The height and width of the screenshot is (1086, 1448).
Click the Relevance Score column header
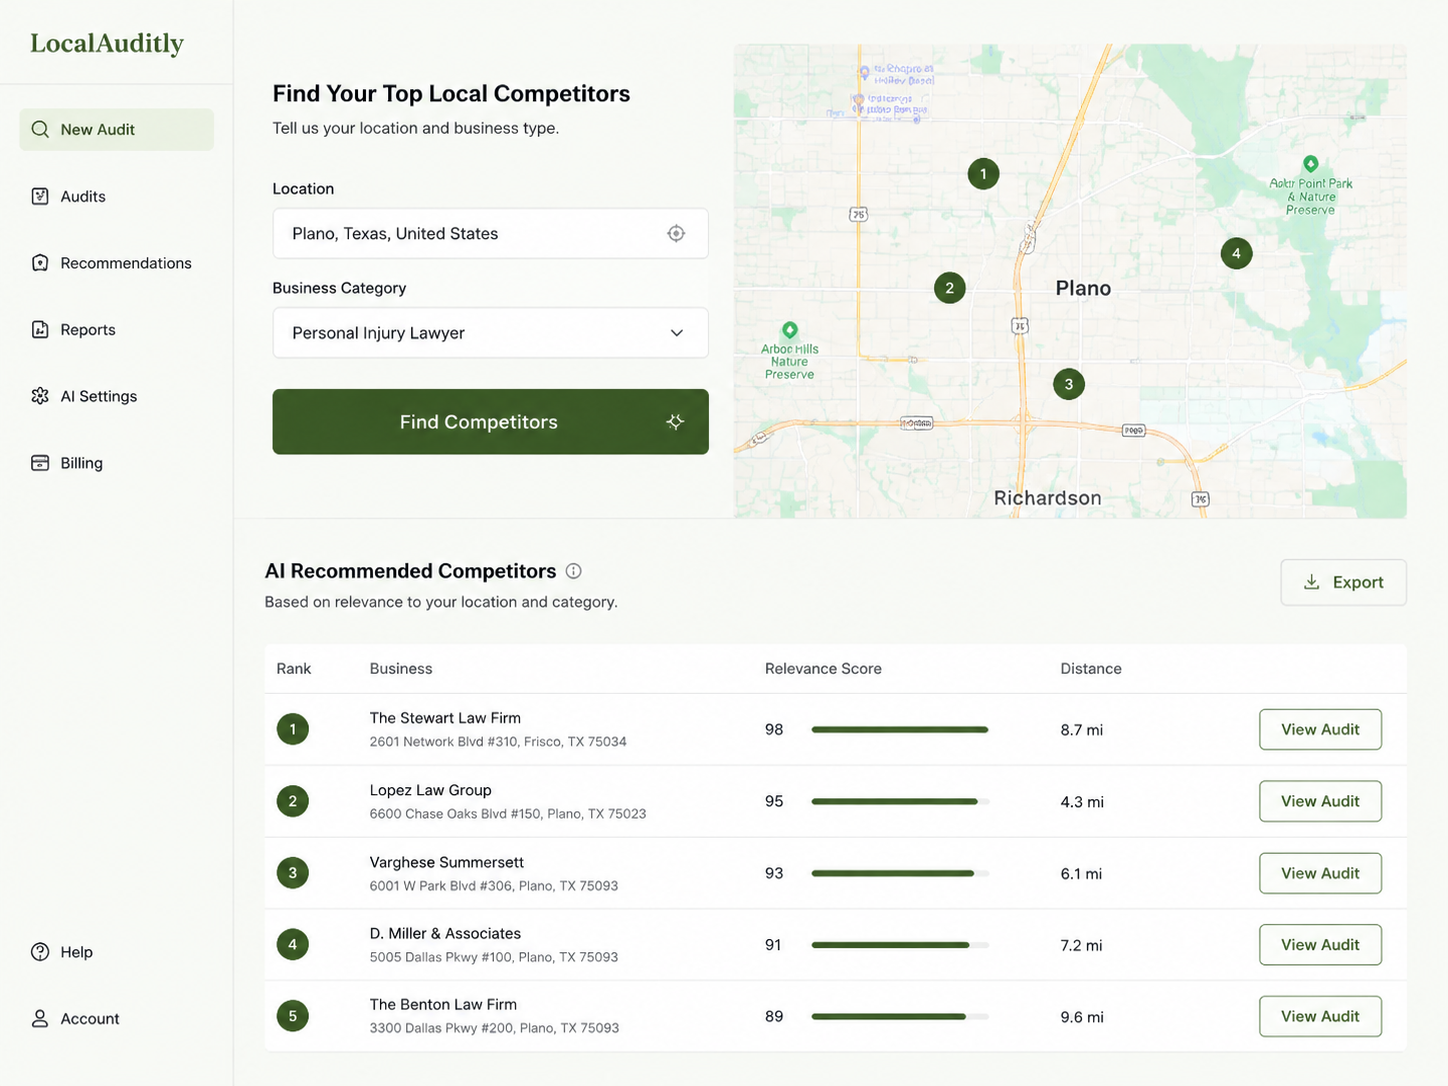click(823, 669)
